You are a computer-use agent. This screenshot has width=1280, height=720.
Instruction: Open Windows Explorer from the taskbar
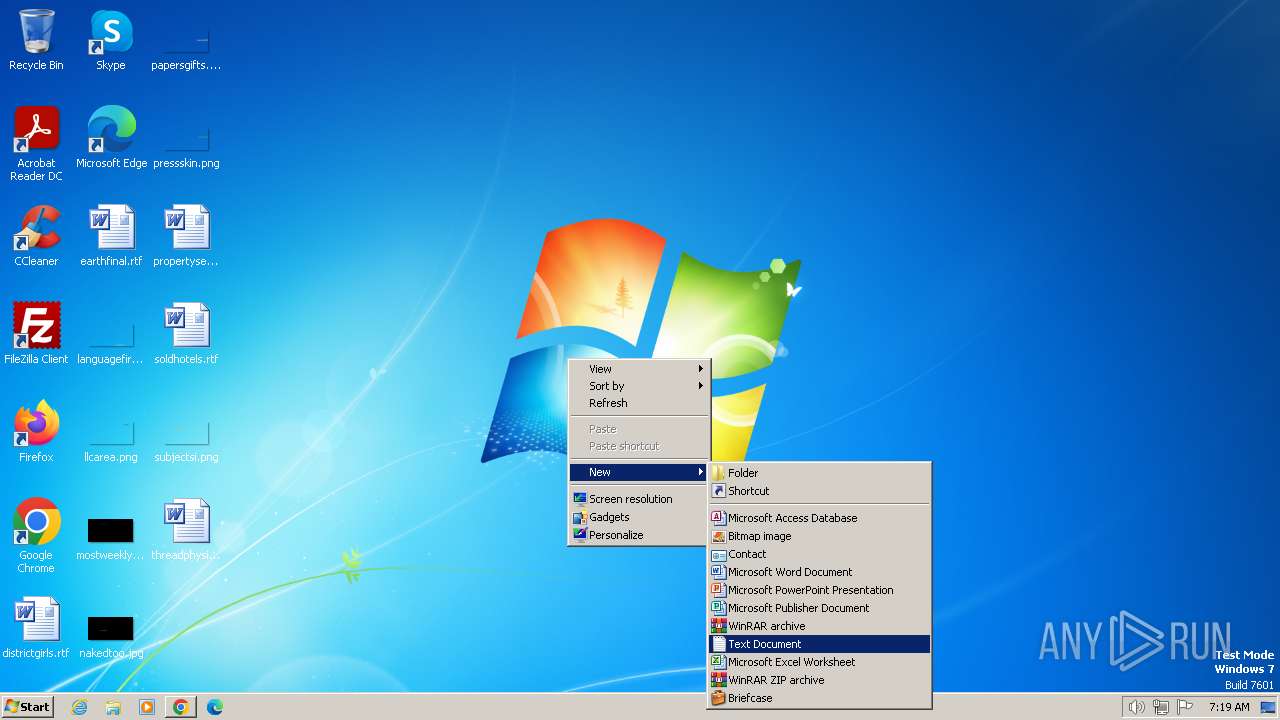coord(113,707)
